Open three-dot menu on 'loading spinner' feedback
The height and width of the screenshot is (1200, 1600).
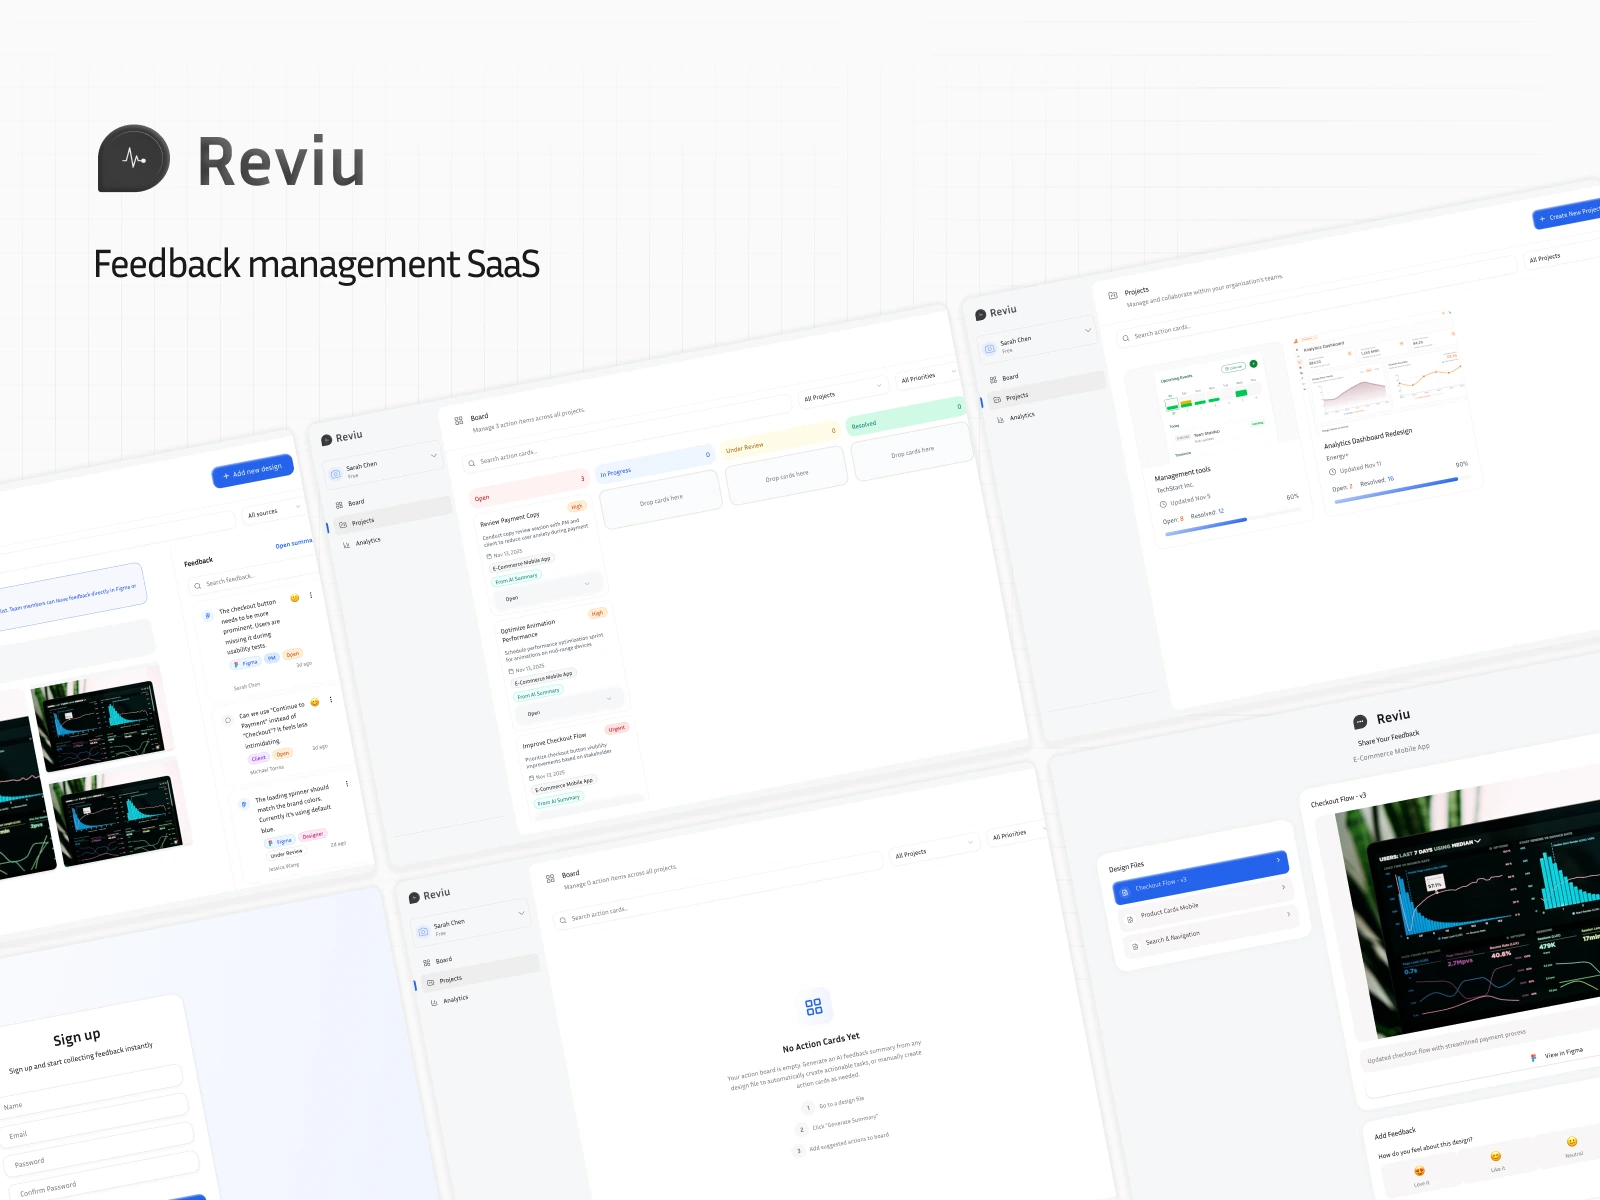click(347, 784)
